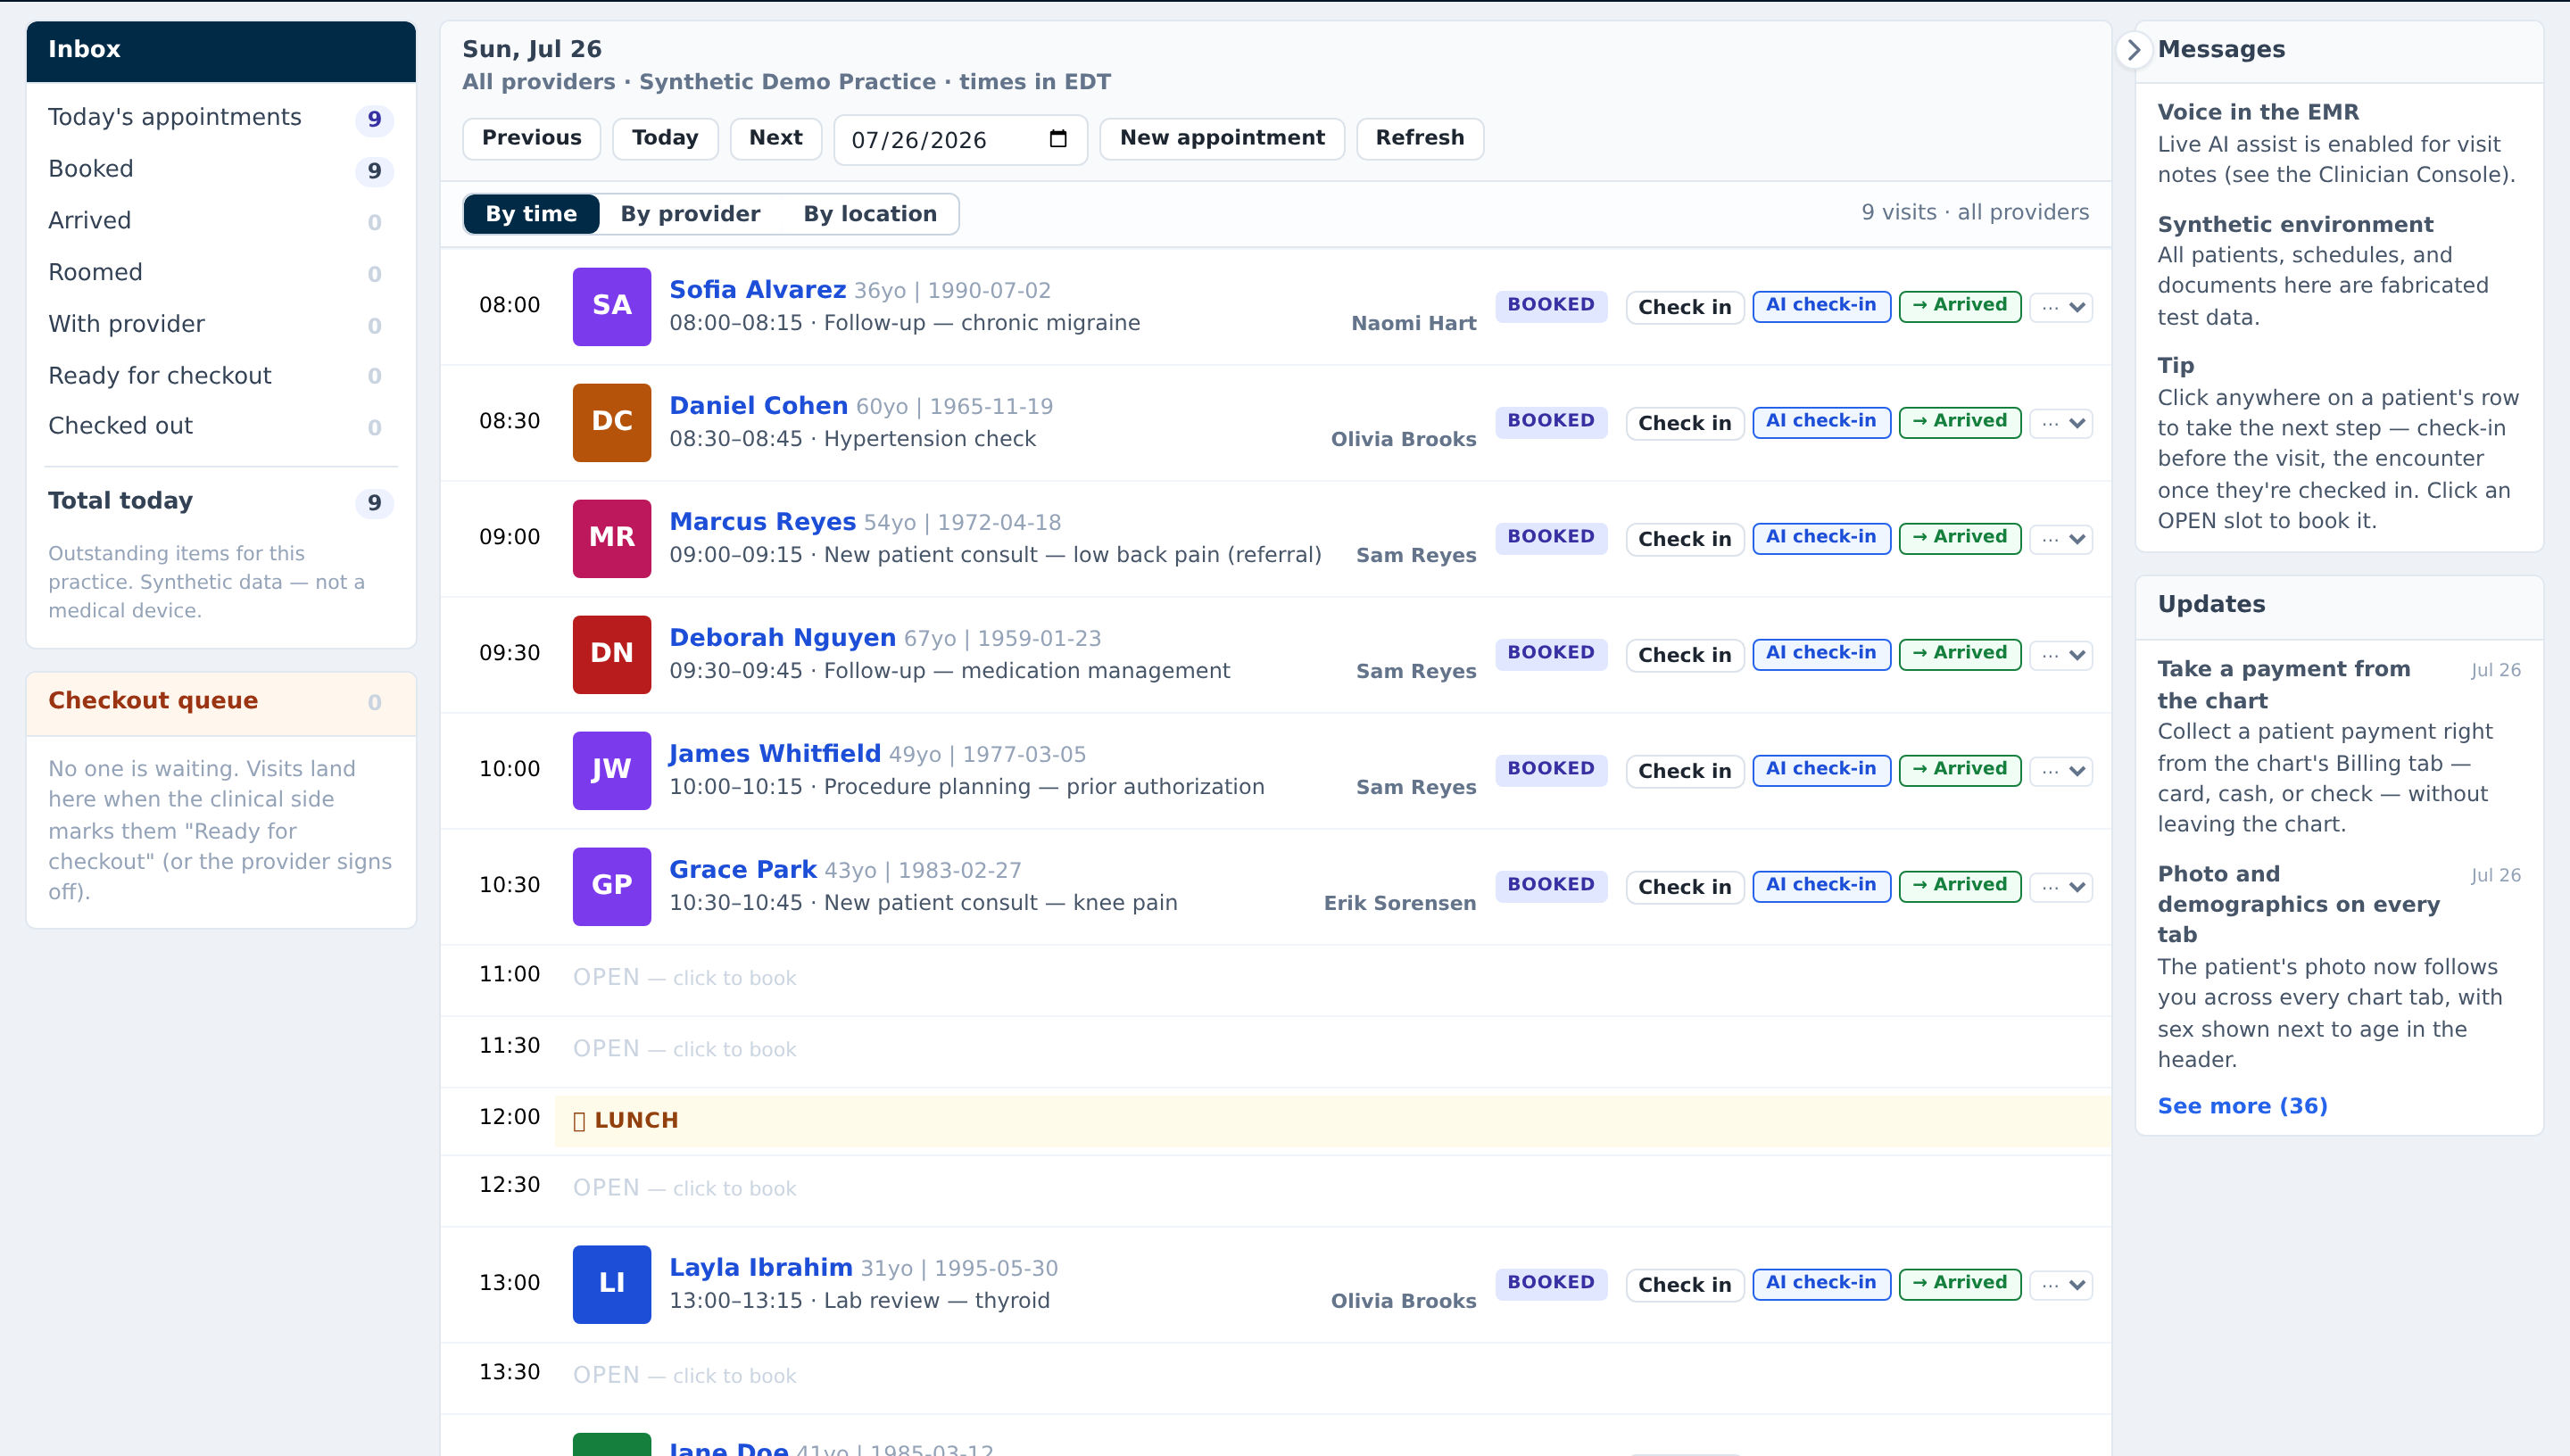Screen dimensions: 2570x1456
Task: Filter Inbox by Arrived
Action: coord(220,221)
